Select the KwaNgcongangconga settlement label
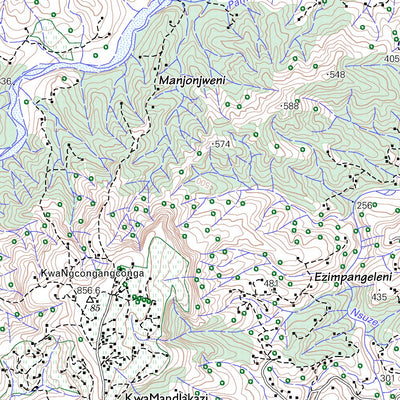400x400 pixels. pyautogui.click(x=92, y=274)
